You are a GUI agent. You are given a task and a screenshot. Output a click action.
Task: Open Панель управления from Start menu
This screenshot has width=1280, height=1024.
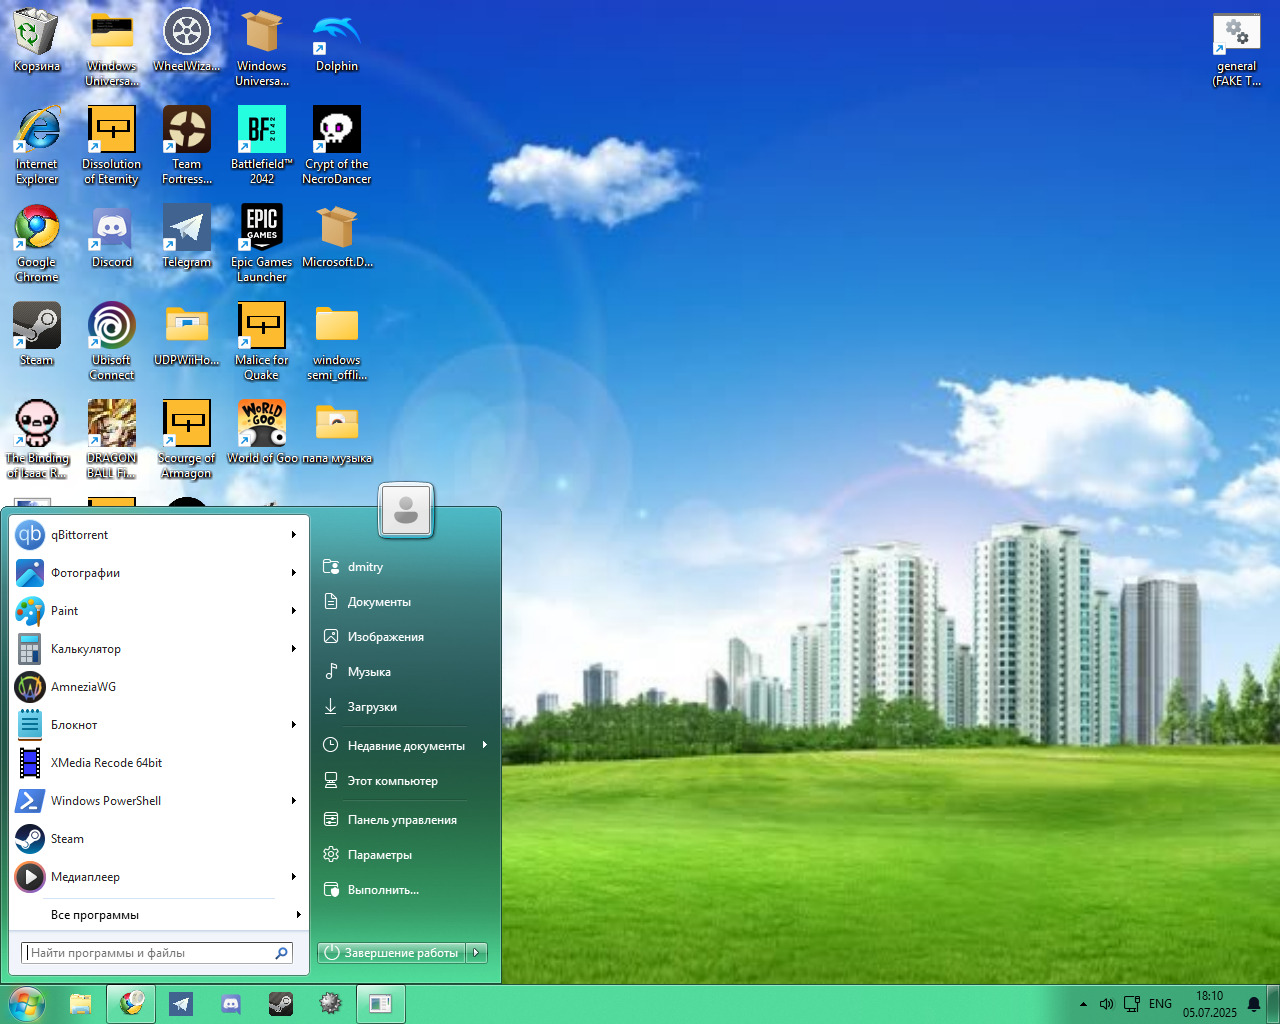tap(401, 820)
